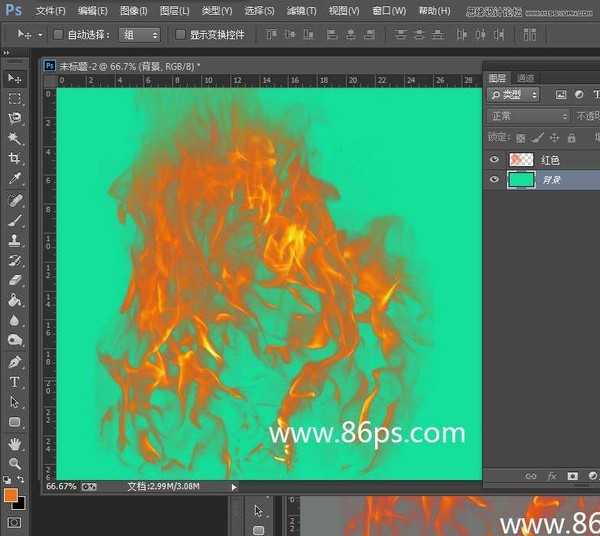Viewport: 600px width, 536px height.
Task: Filter layers by adjustment type
Action: coord(579,94)
